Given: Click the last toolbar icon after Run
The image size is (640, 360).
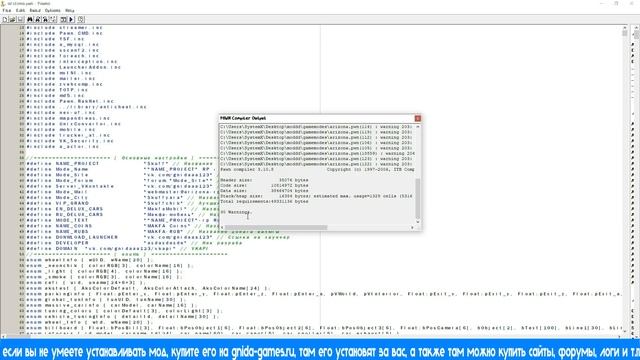Looking at the screenshot, I should (81, 19).
